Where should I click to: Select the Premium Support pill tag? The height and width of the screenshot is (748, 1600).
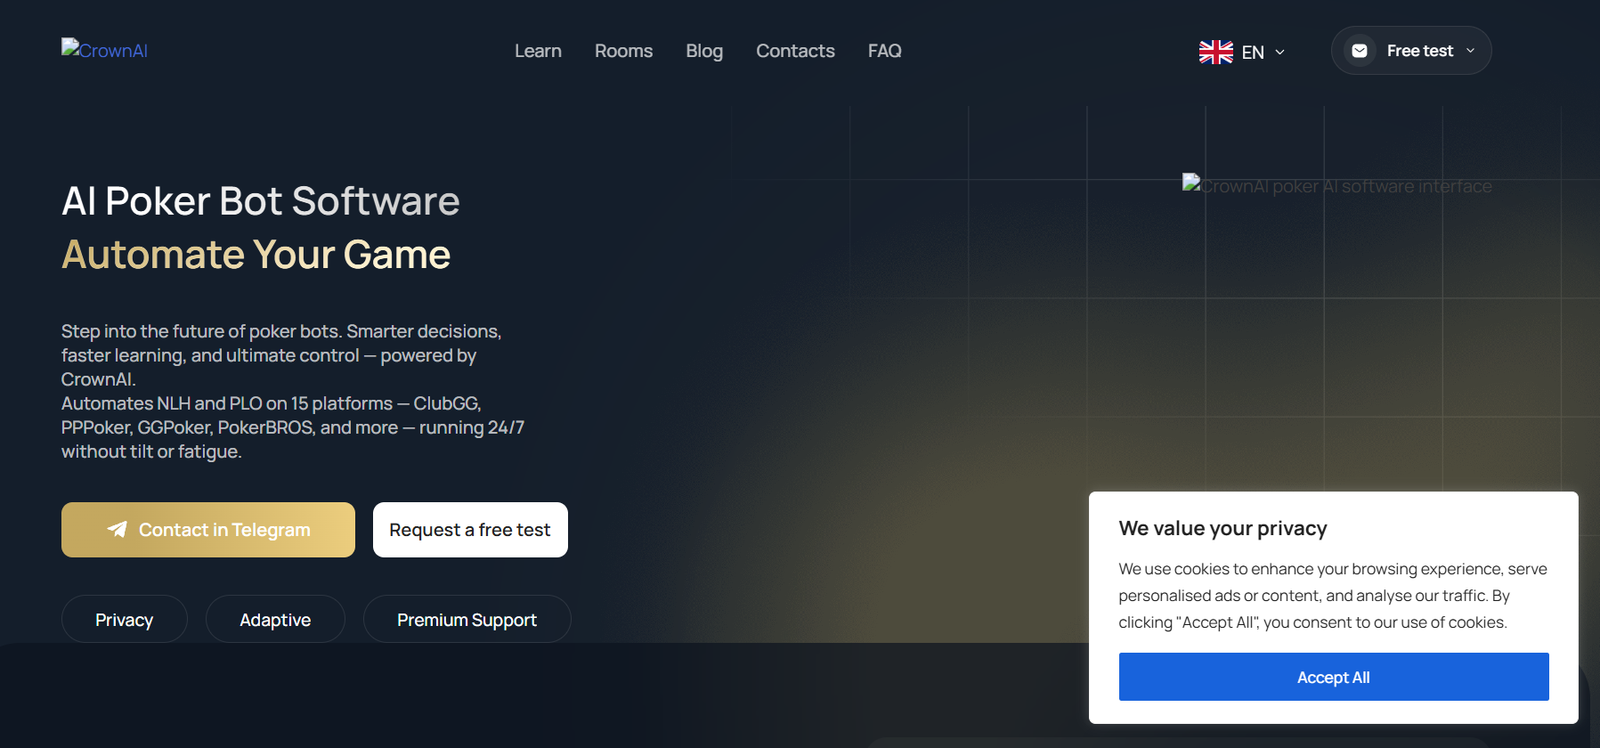pyautogui.click(x=467, y=620)
